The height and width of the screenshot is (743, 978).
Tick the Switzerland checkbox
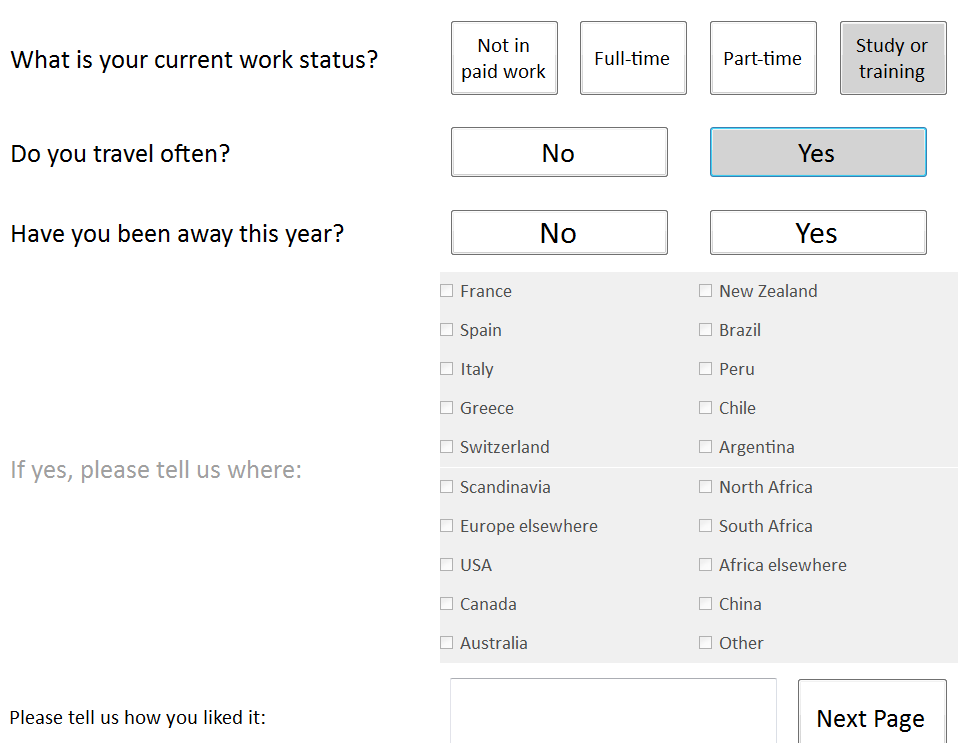(447, 447)
